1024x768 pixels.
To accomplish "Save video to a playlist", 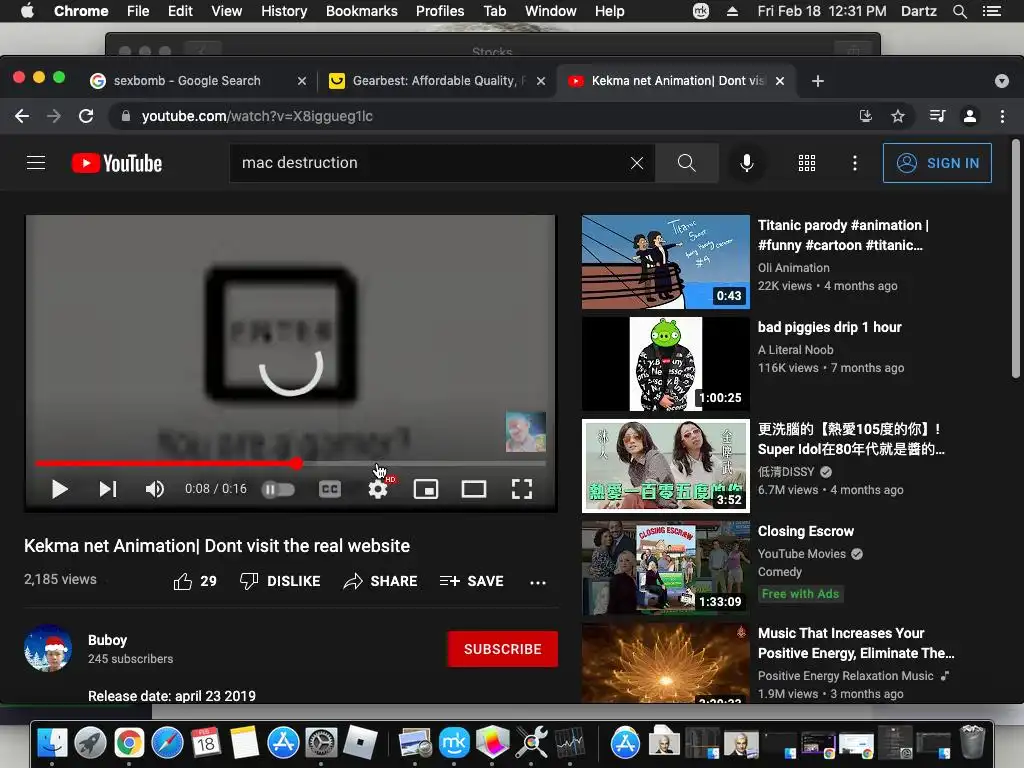I will [x=472, y=581].
